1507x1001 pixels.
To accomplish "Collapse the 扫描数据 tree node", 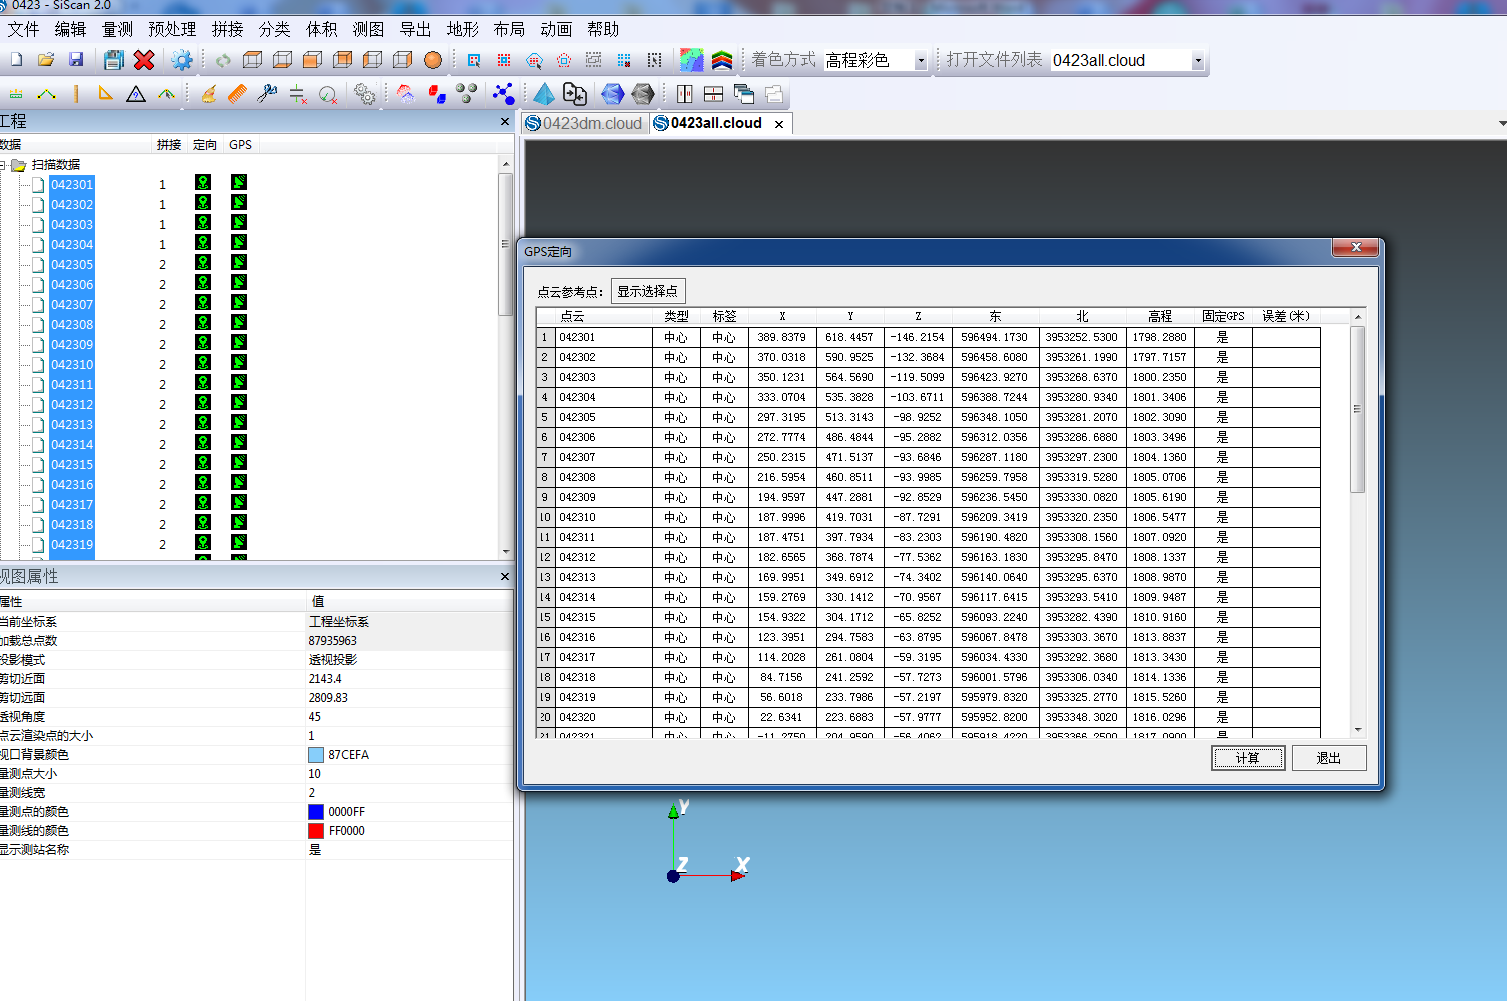I will (x=3, y=165).
